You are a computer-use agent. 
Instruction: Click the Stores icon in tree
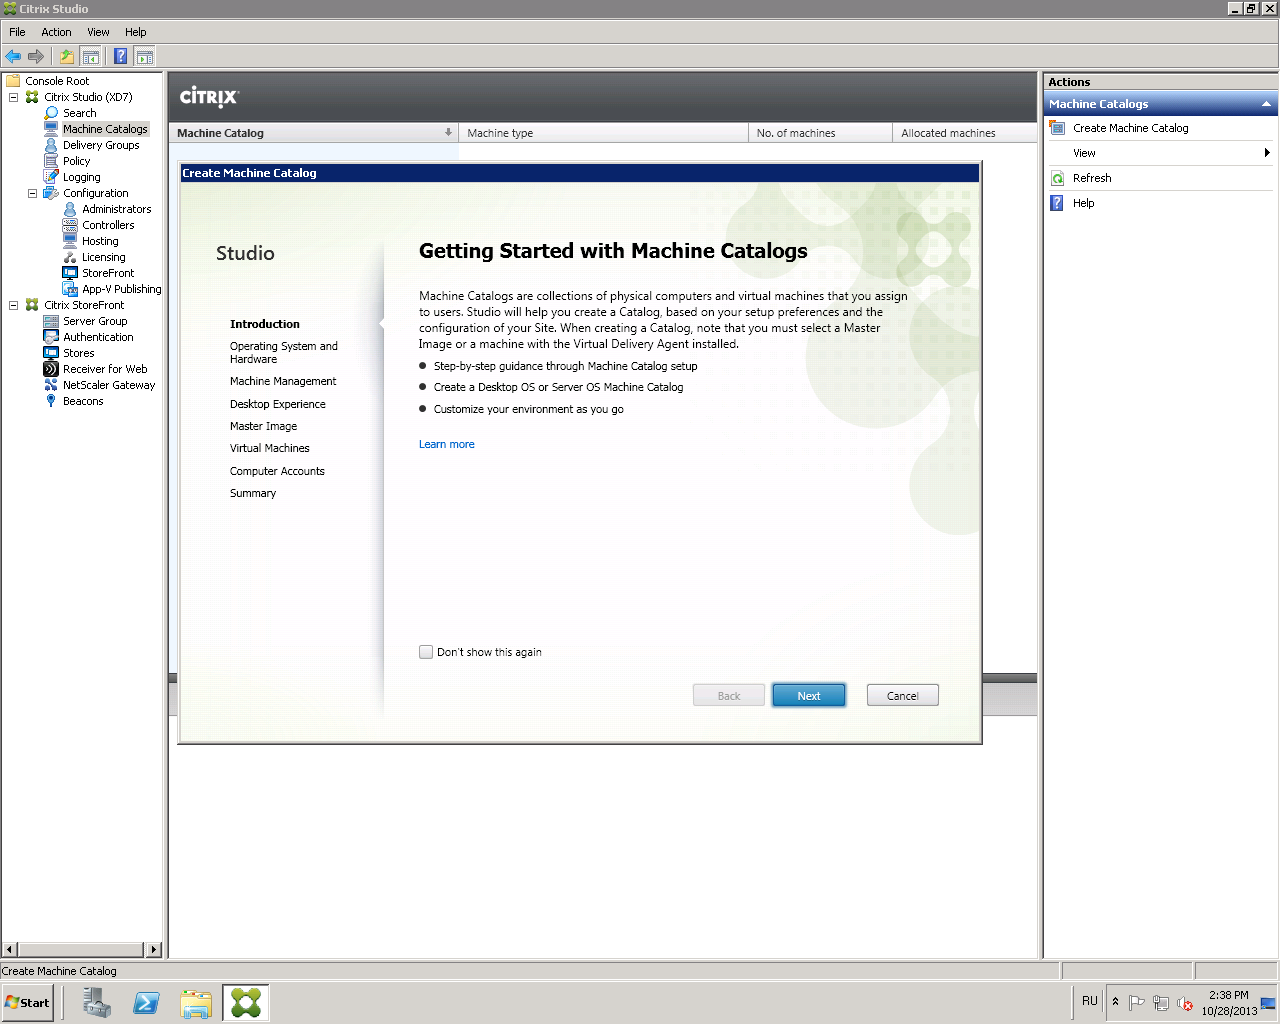click(x=51, y=353)
